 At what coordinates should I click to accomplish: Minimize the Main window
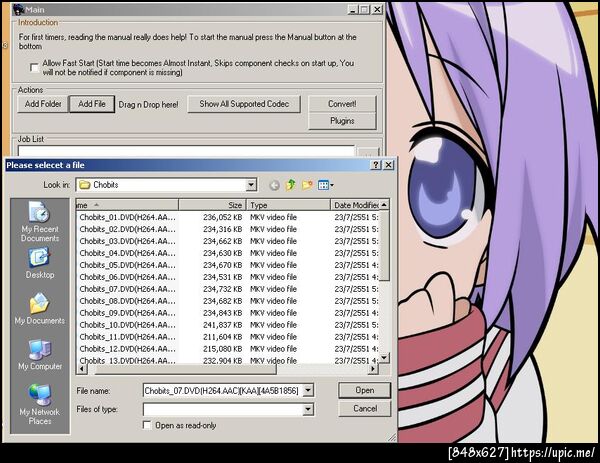pyautogui.click(x=353, y=10)
